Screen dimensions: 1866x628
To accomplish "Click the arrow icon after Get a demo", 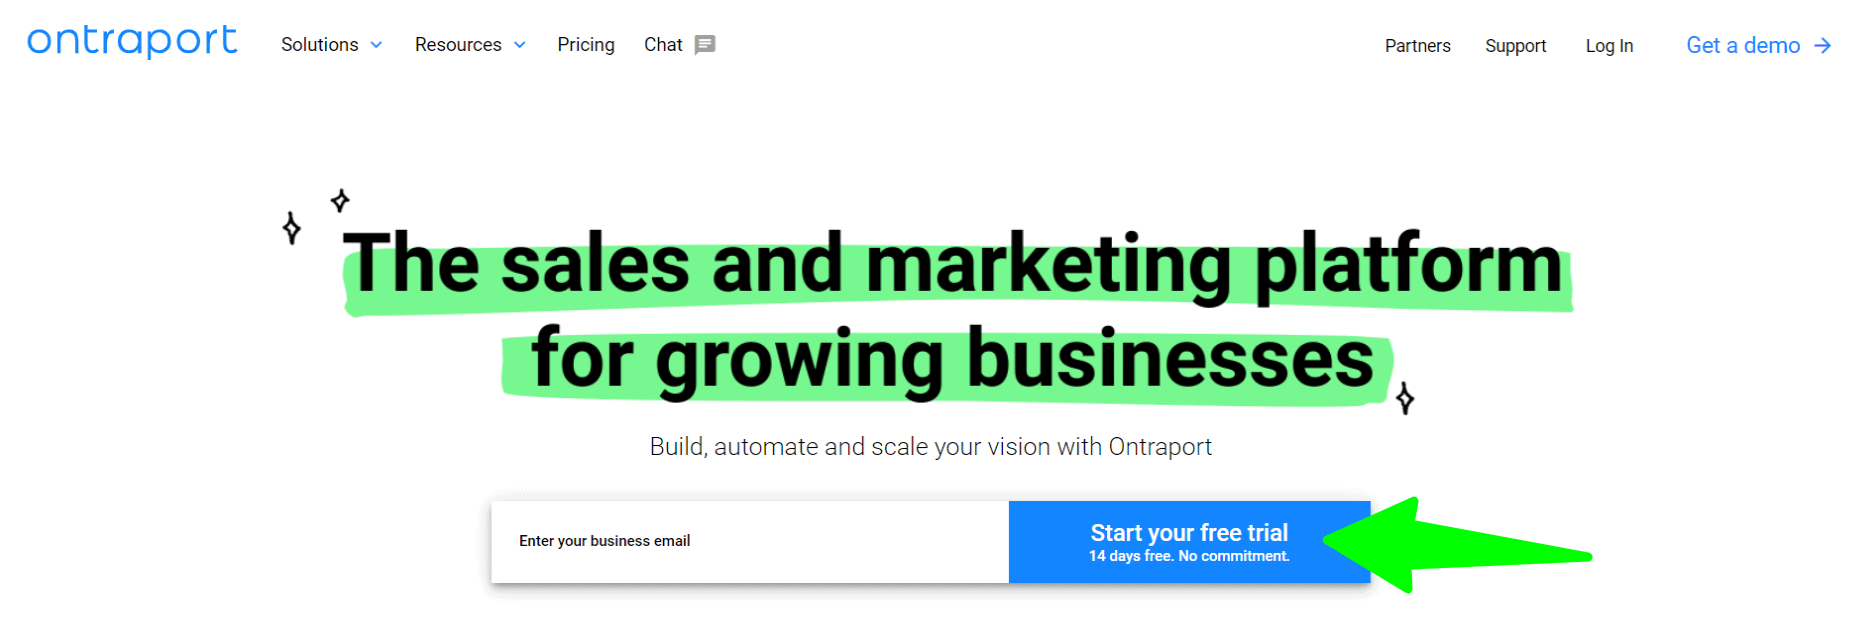I will coord(1823,46).
